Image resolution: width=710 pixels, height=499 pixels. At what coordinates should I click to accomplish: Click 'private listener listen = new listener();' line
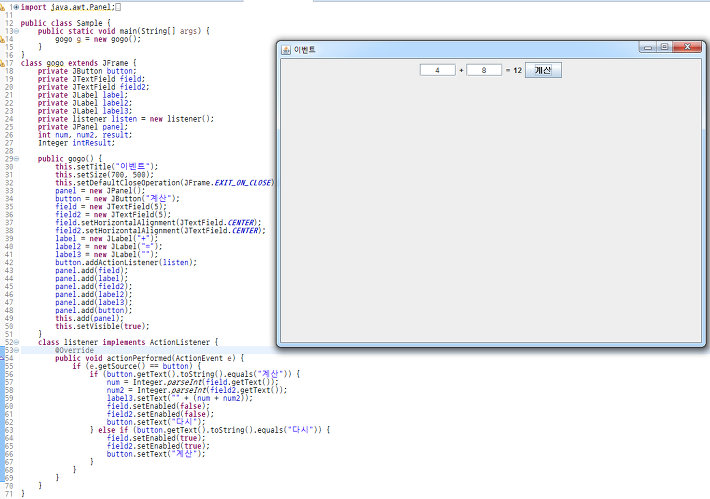click(x=126, y=119)
